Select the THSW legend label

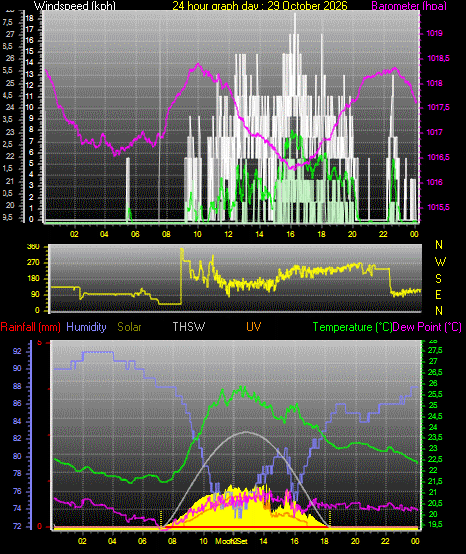[189, 327]
